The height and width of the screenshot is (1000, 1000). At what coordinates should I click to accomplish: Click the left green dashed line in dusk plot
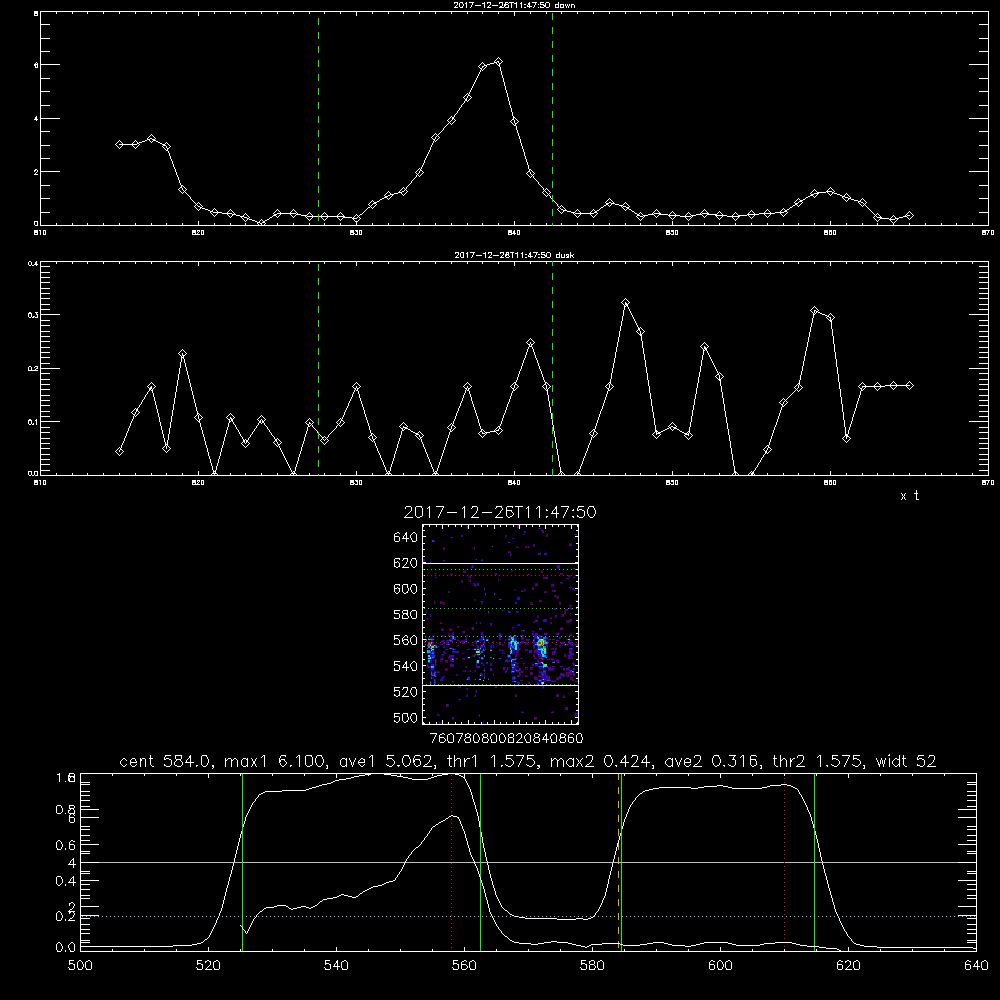click(318, 368)
